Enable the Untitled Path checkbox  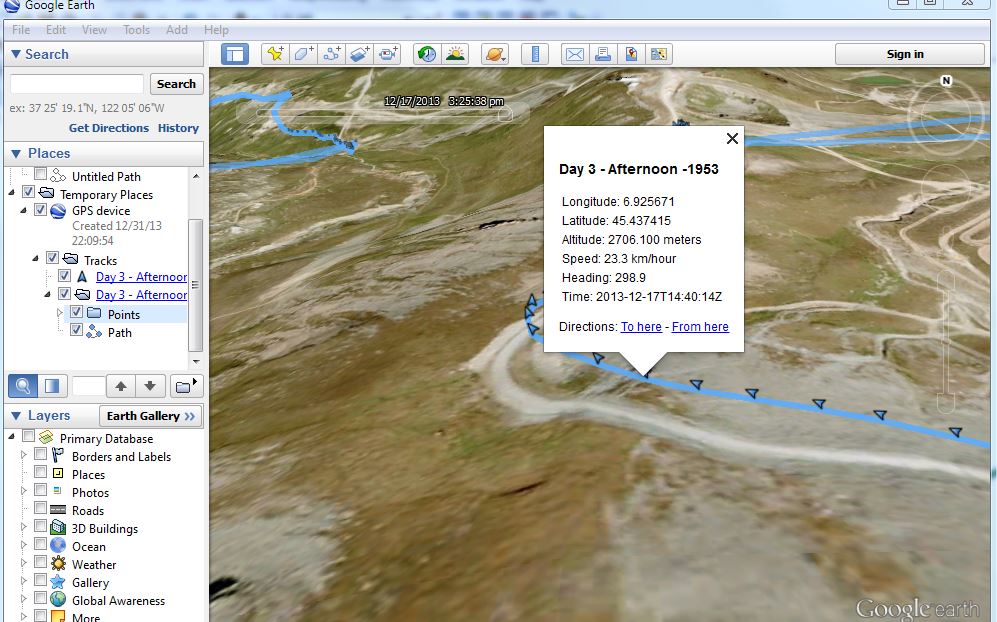click(40, 173)
